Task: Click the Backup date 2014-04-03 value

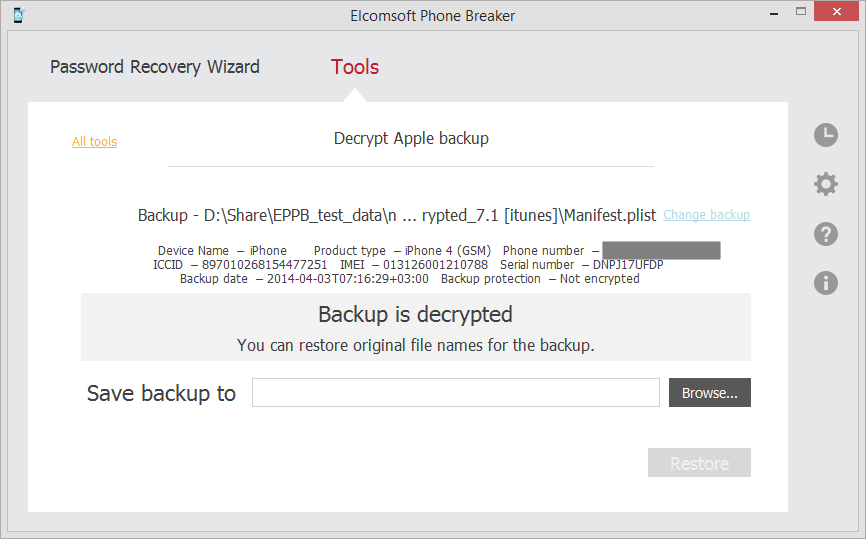Action: tap(348, 279)
